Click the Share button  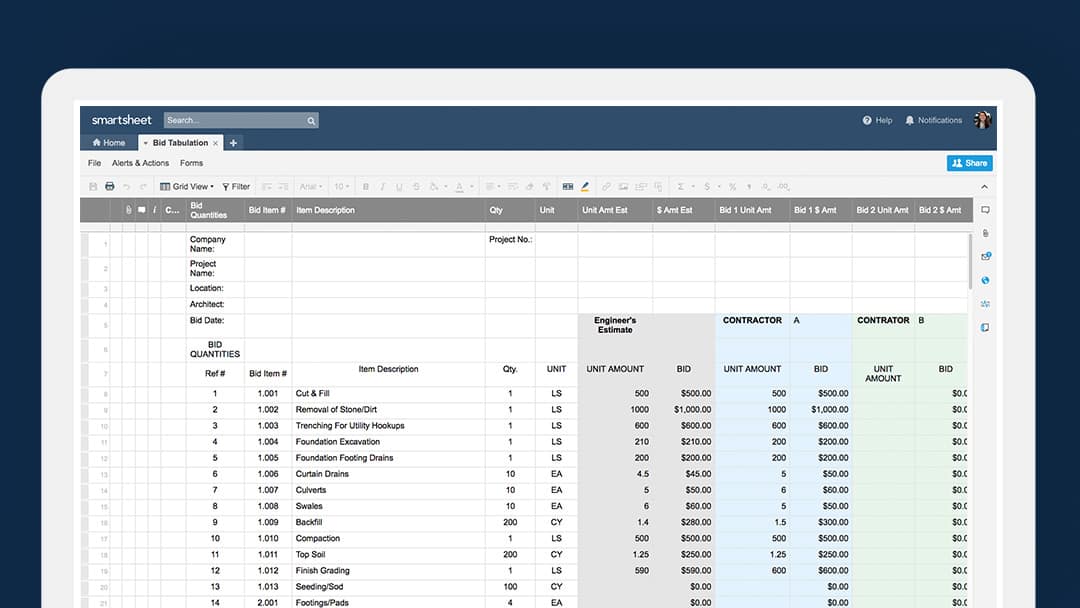tap(969, 163)
